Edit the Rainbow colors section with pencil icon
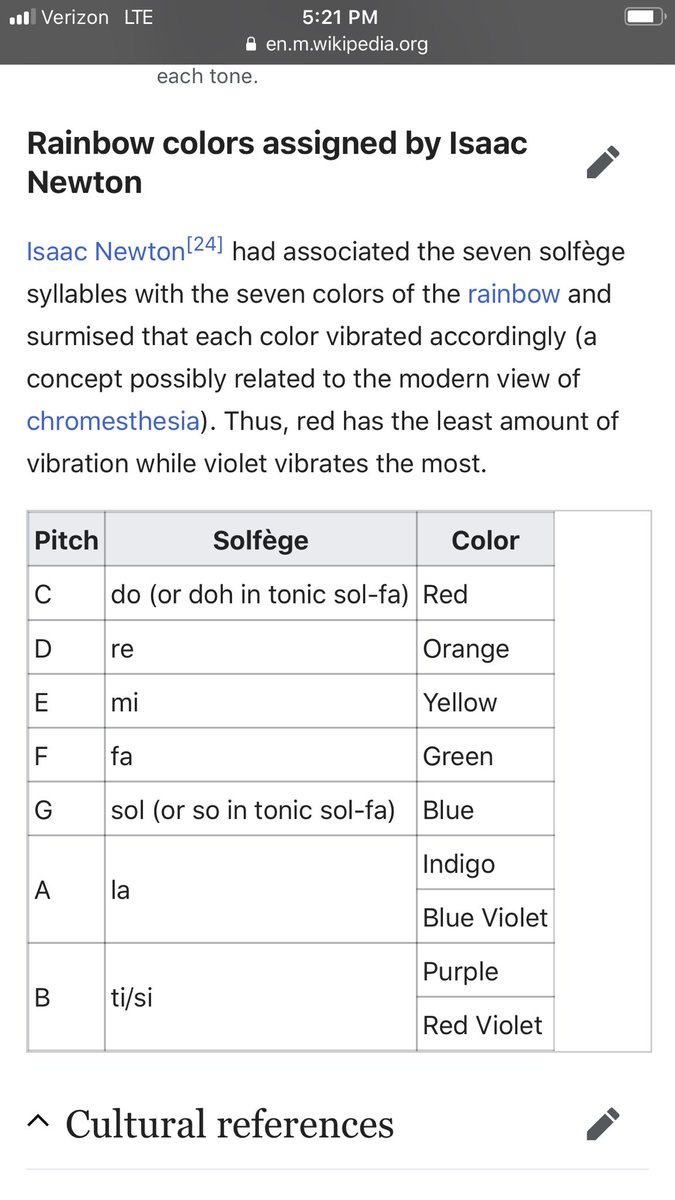675x1200 pixels. point(603,162)
